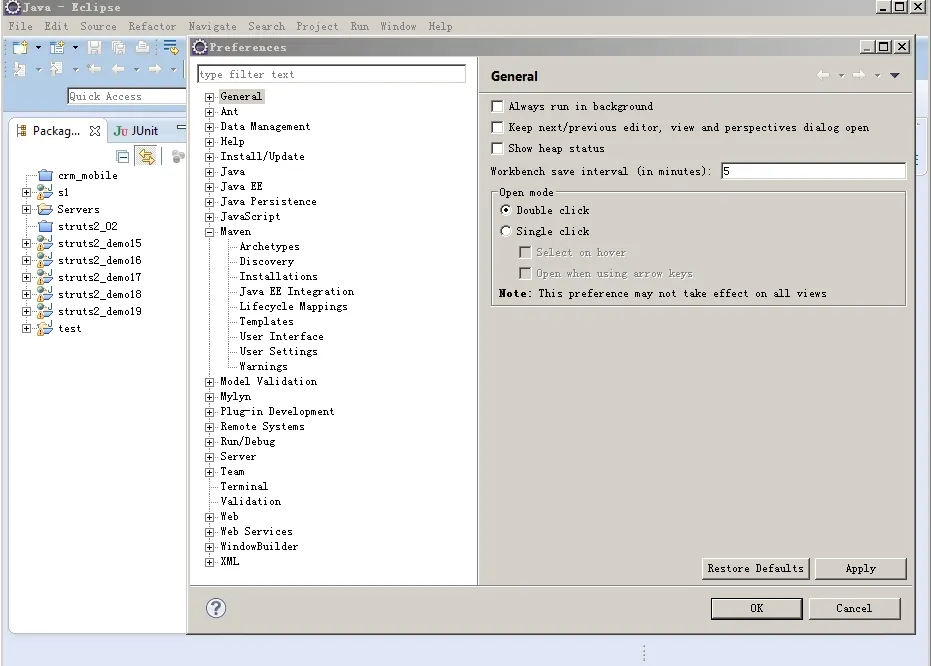This screenshot has height=666, width=931.
Task: Click the s1 project icon
Action: pos(45,192)
